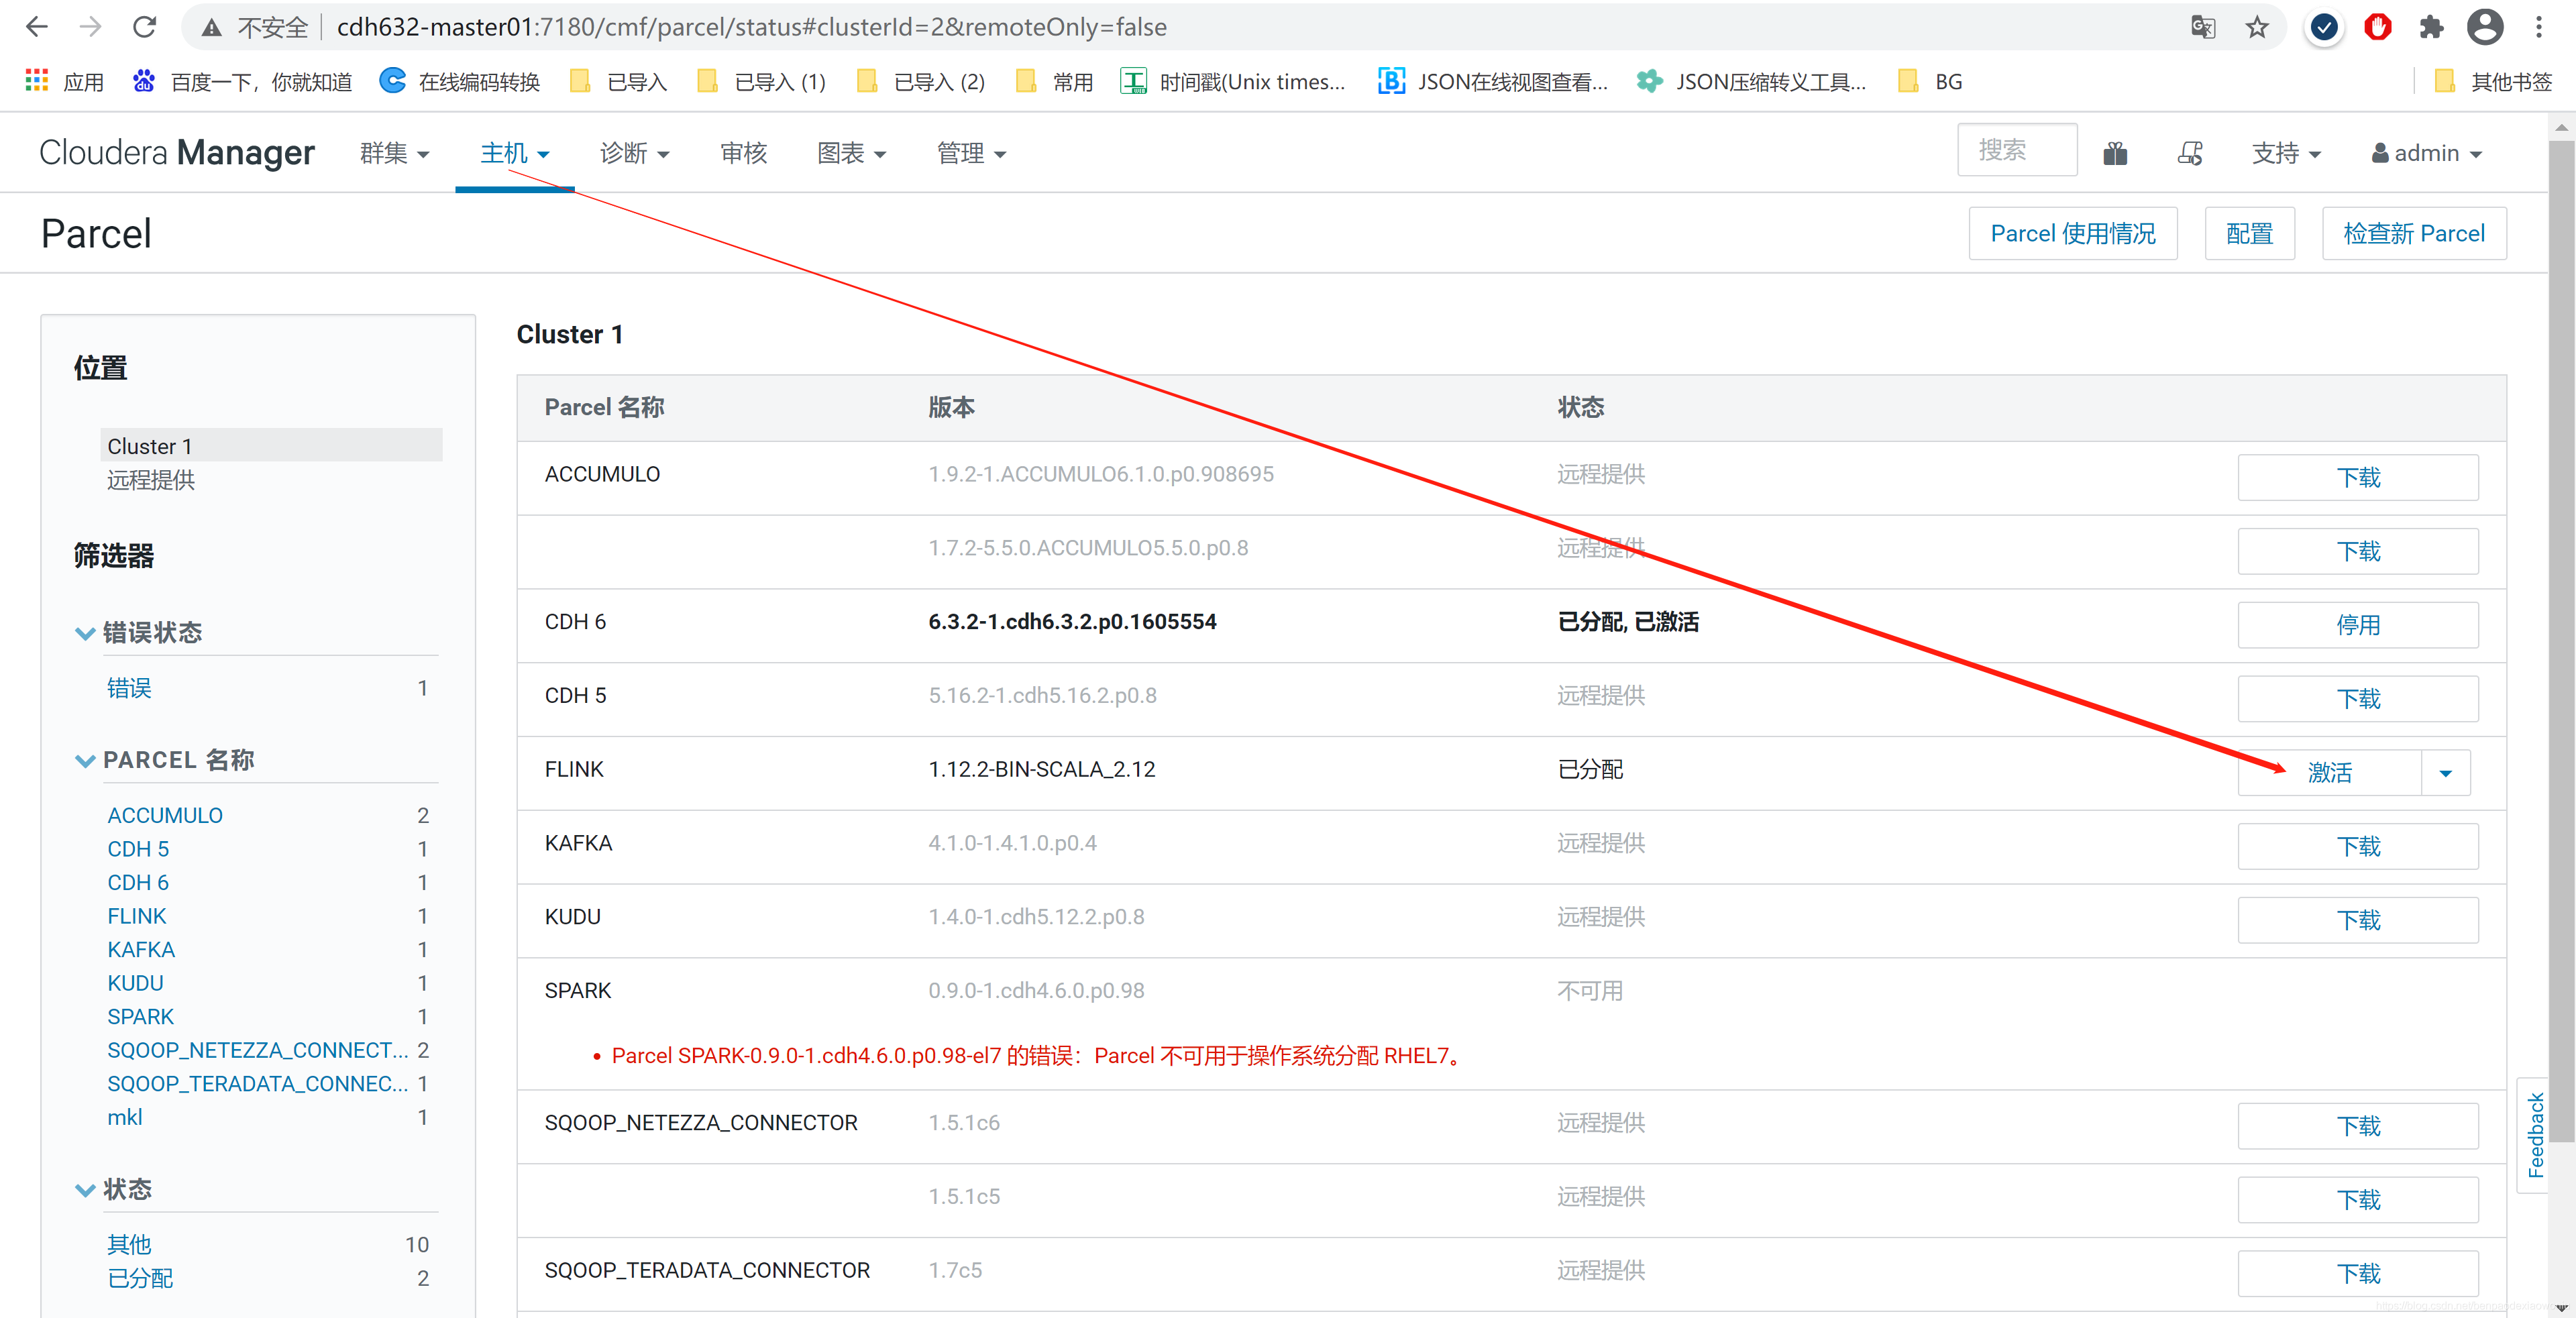Click the gift box icon in header
The image size is (2576, 1318).
[2115, 153]
